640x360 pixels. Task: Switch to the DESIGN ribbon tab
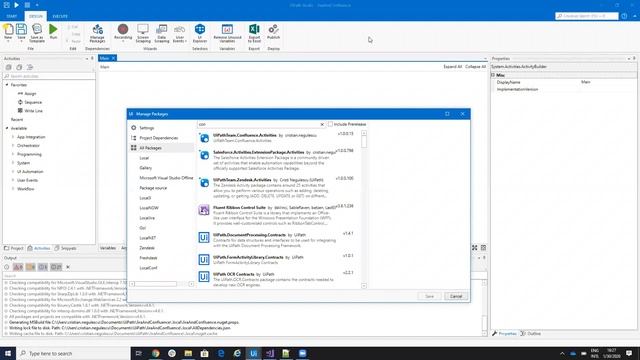36,16
